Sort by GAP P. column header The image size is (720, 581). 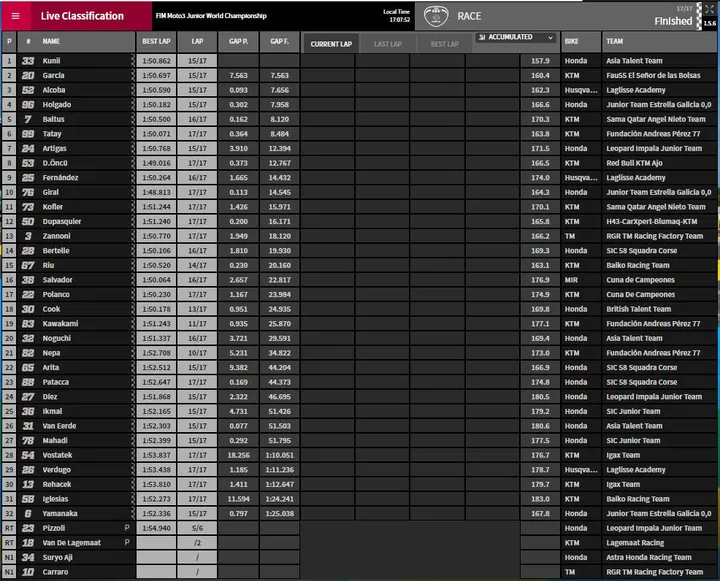tap(238, 41)
